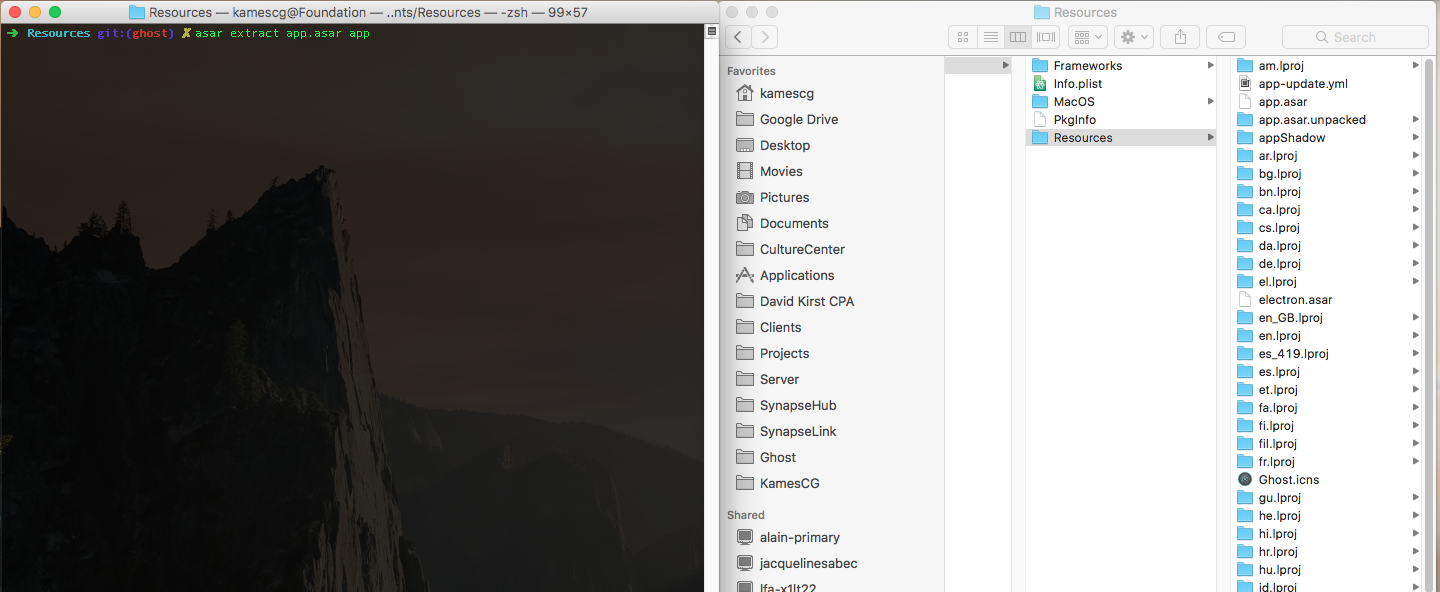1440x592 pixels.
Task: Switch Finder to cover flow view
Action: tap(1046, 37)
